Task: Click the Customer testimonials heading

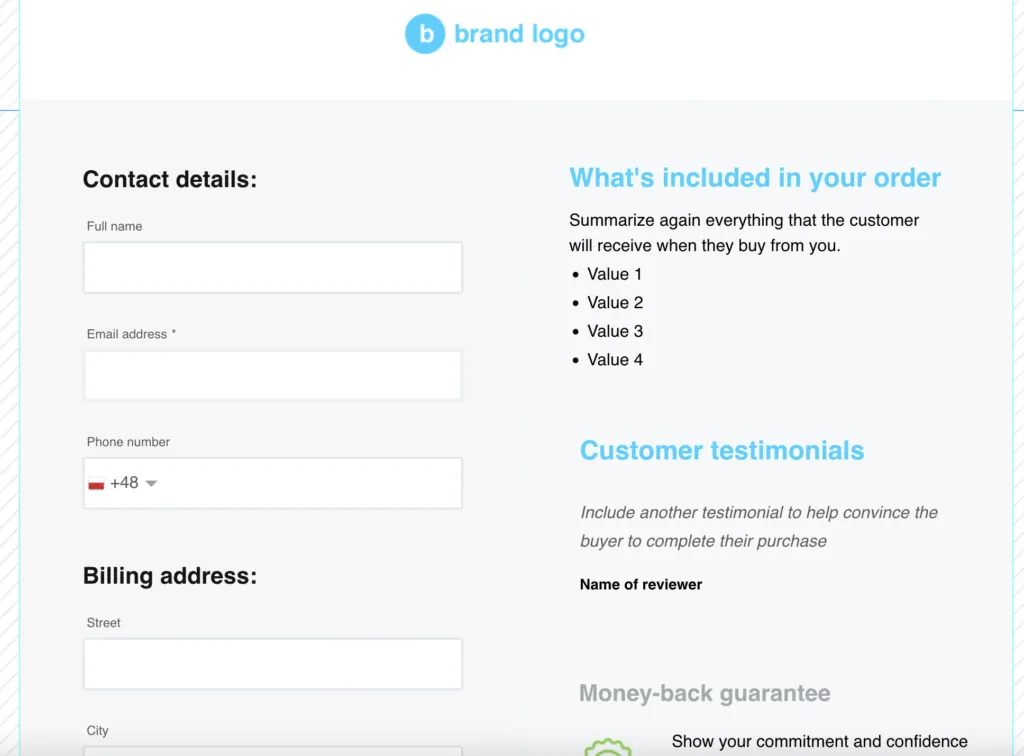Action: pos(722,450)
